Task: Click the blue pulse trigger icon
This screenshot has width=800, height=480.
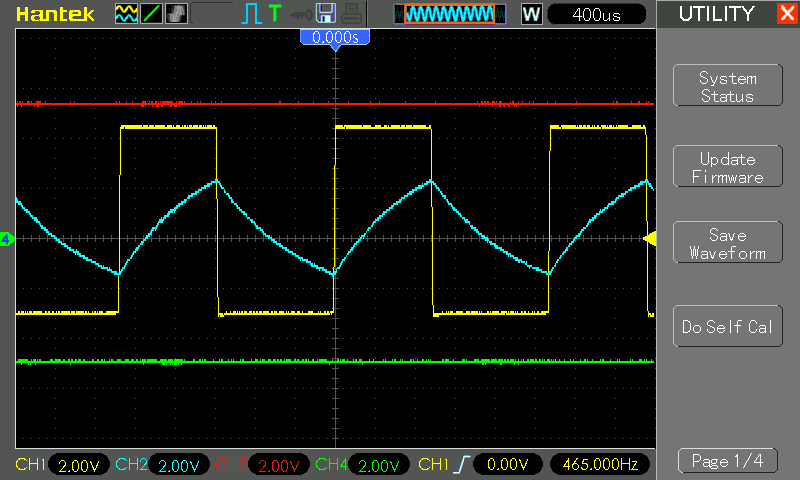Action: click(250, 13)
